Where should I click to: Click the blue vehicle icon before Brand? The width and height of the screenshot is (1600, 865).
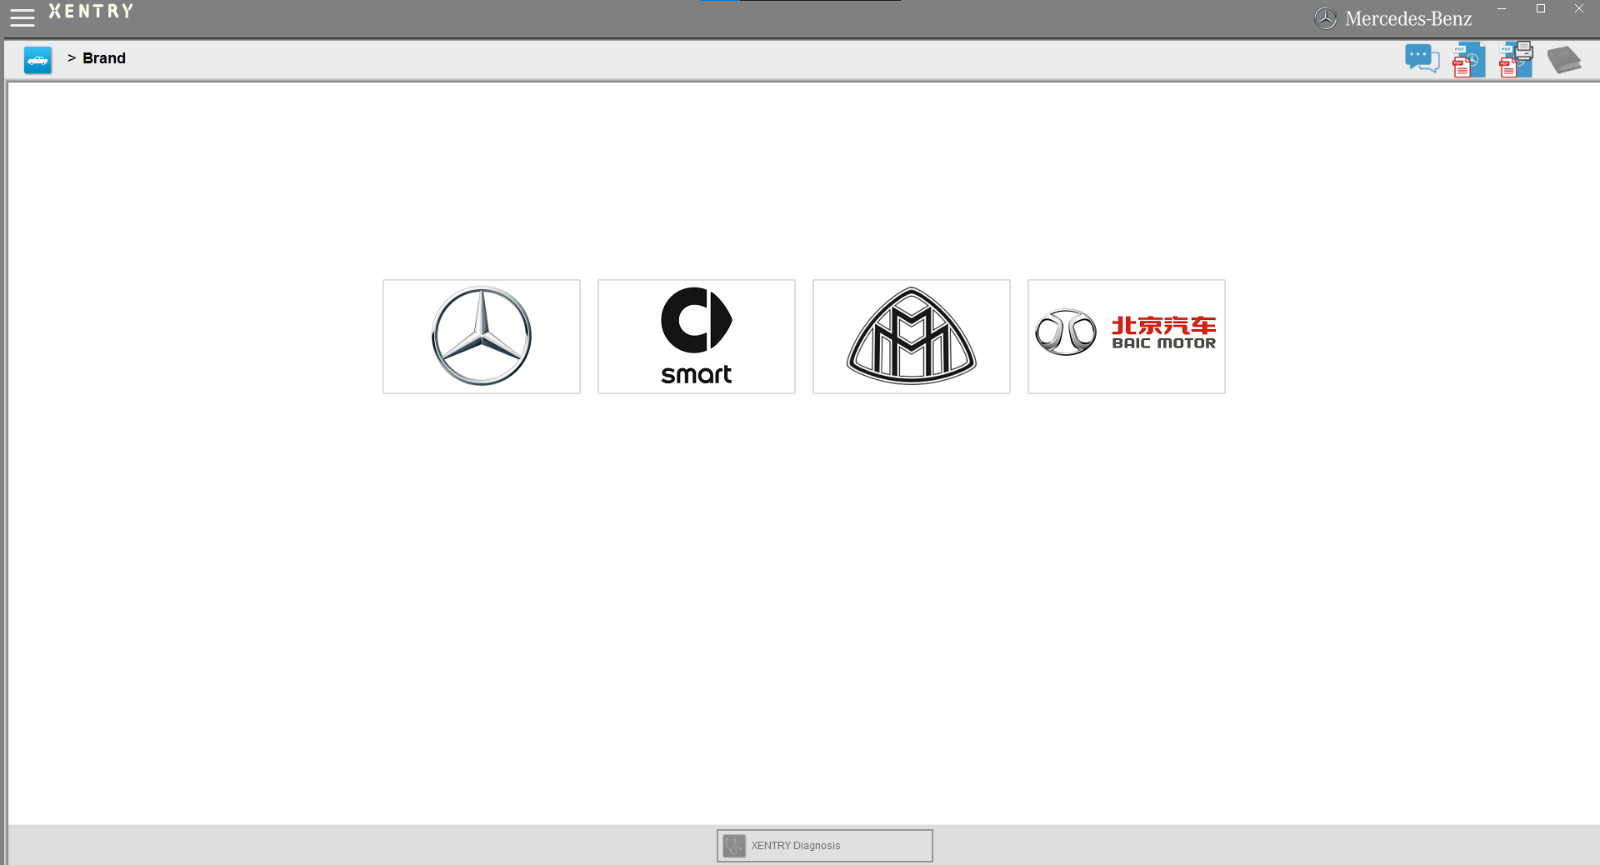pyautogui.click(x=38, y=60)
